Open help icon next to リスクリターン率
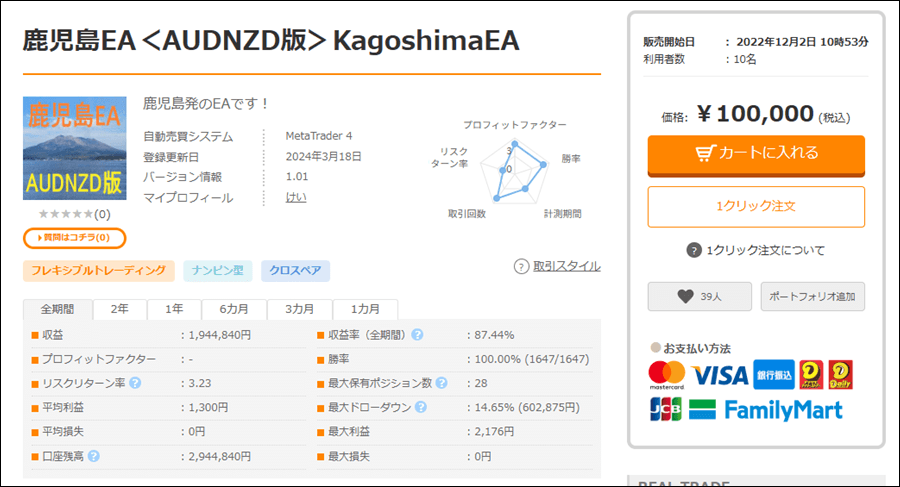 click(135, 382)
